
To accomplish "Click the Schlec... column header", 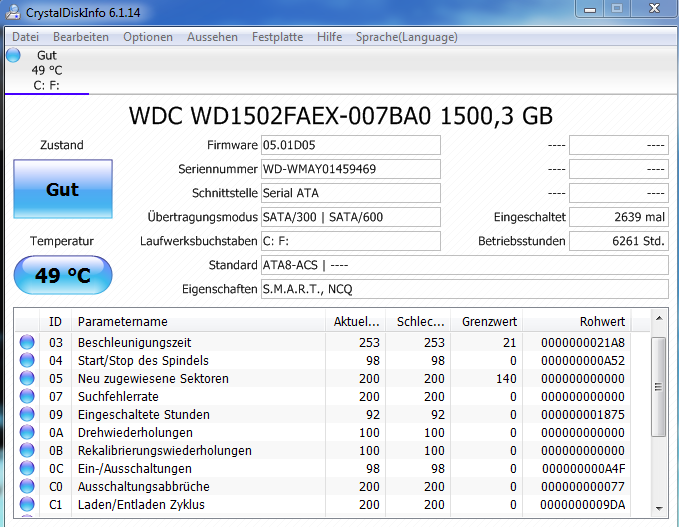I will 418,321.
